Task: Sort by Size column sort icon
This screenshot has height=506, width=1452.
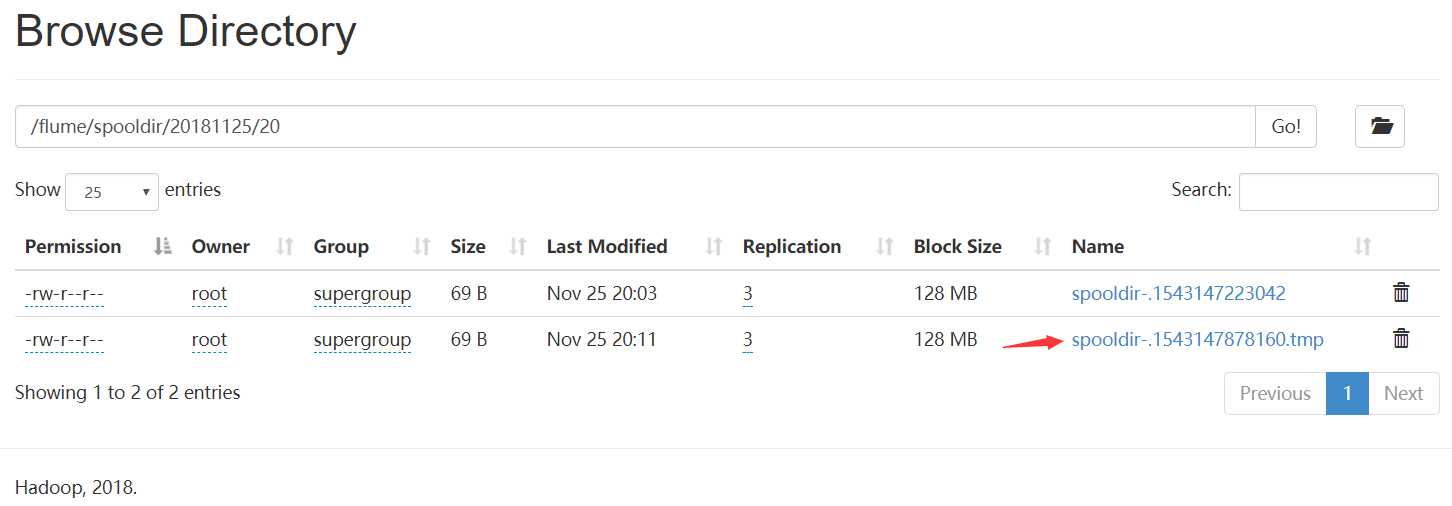Action: coord(518,246)
